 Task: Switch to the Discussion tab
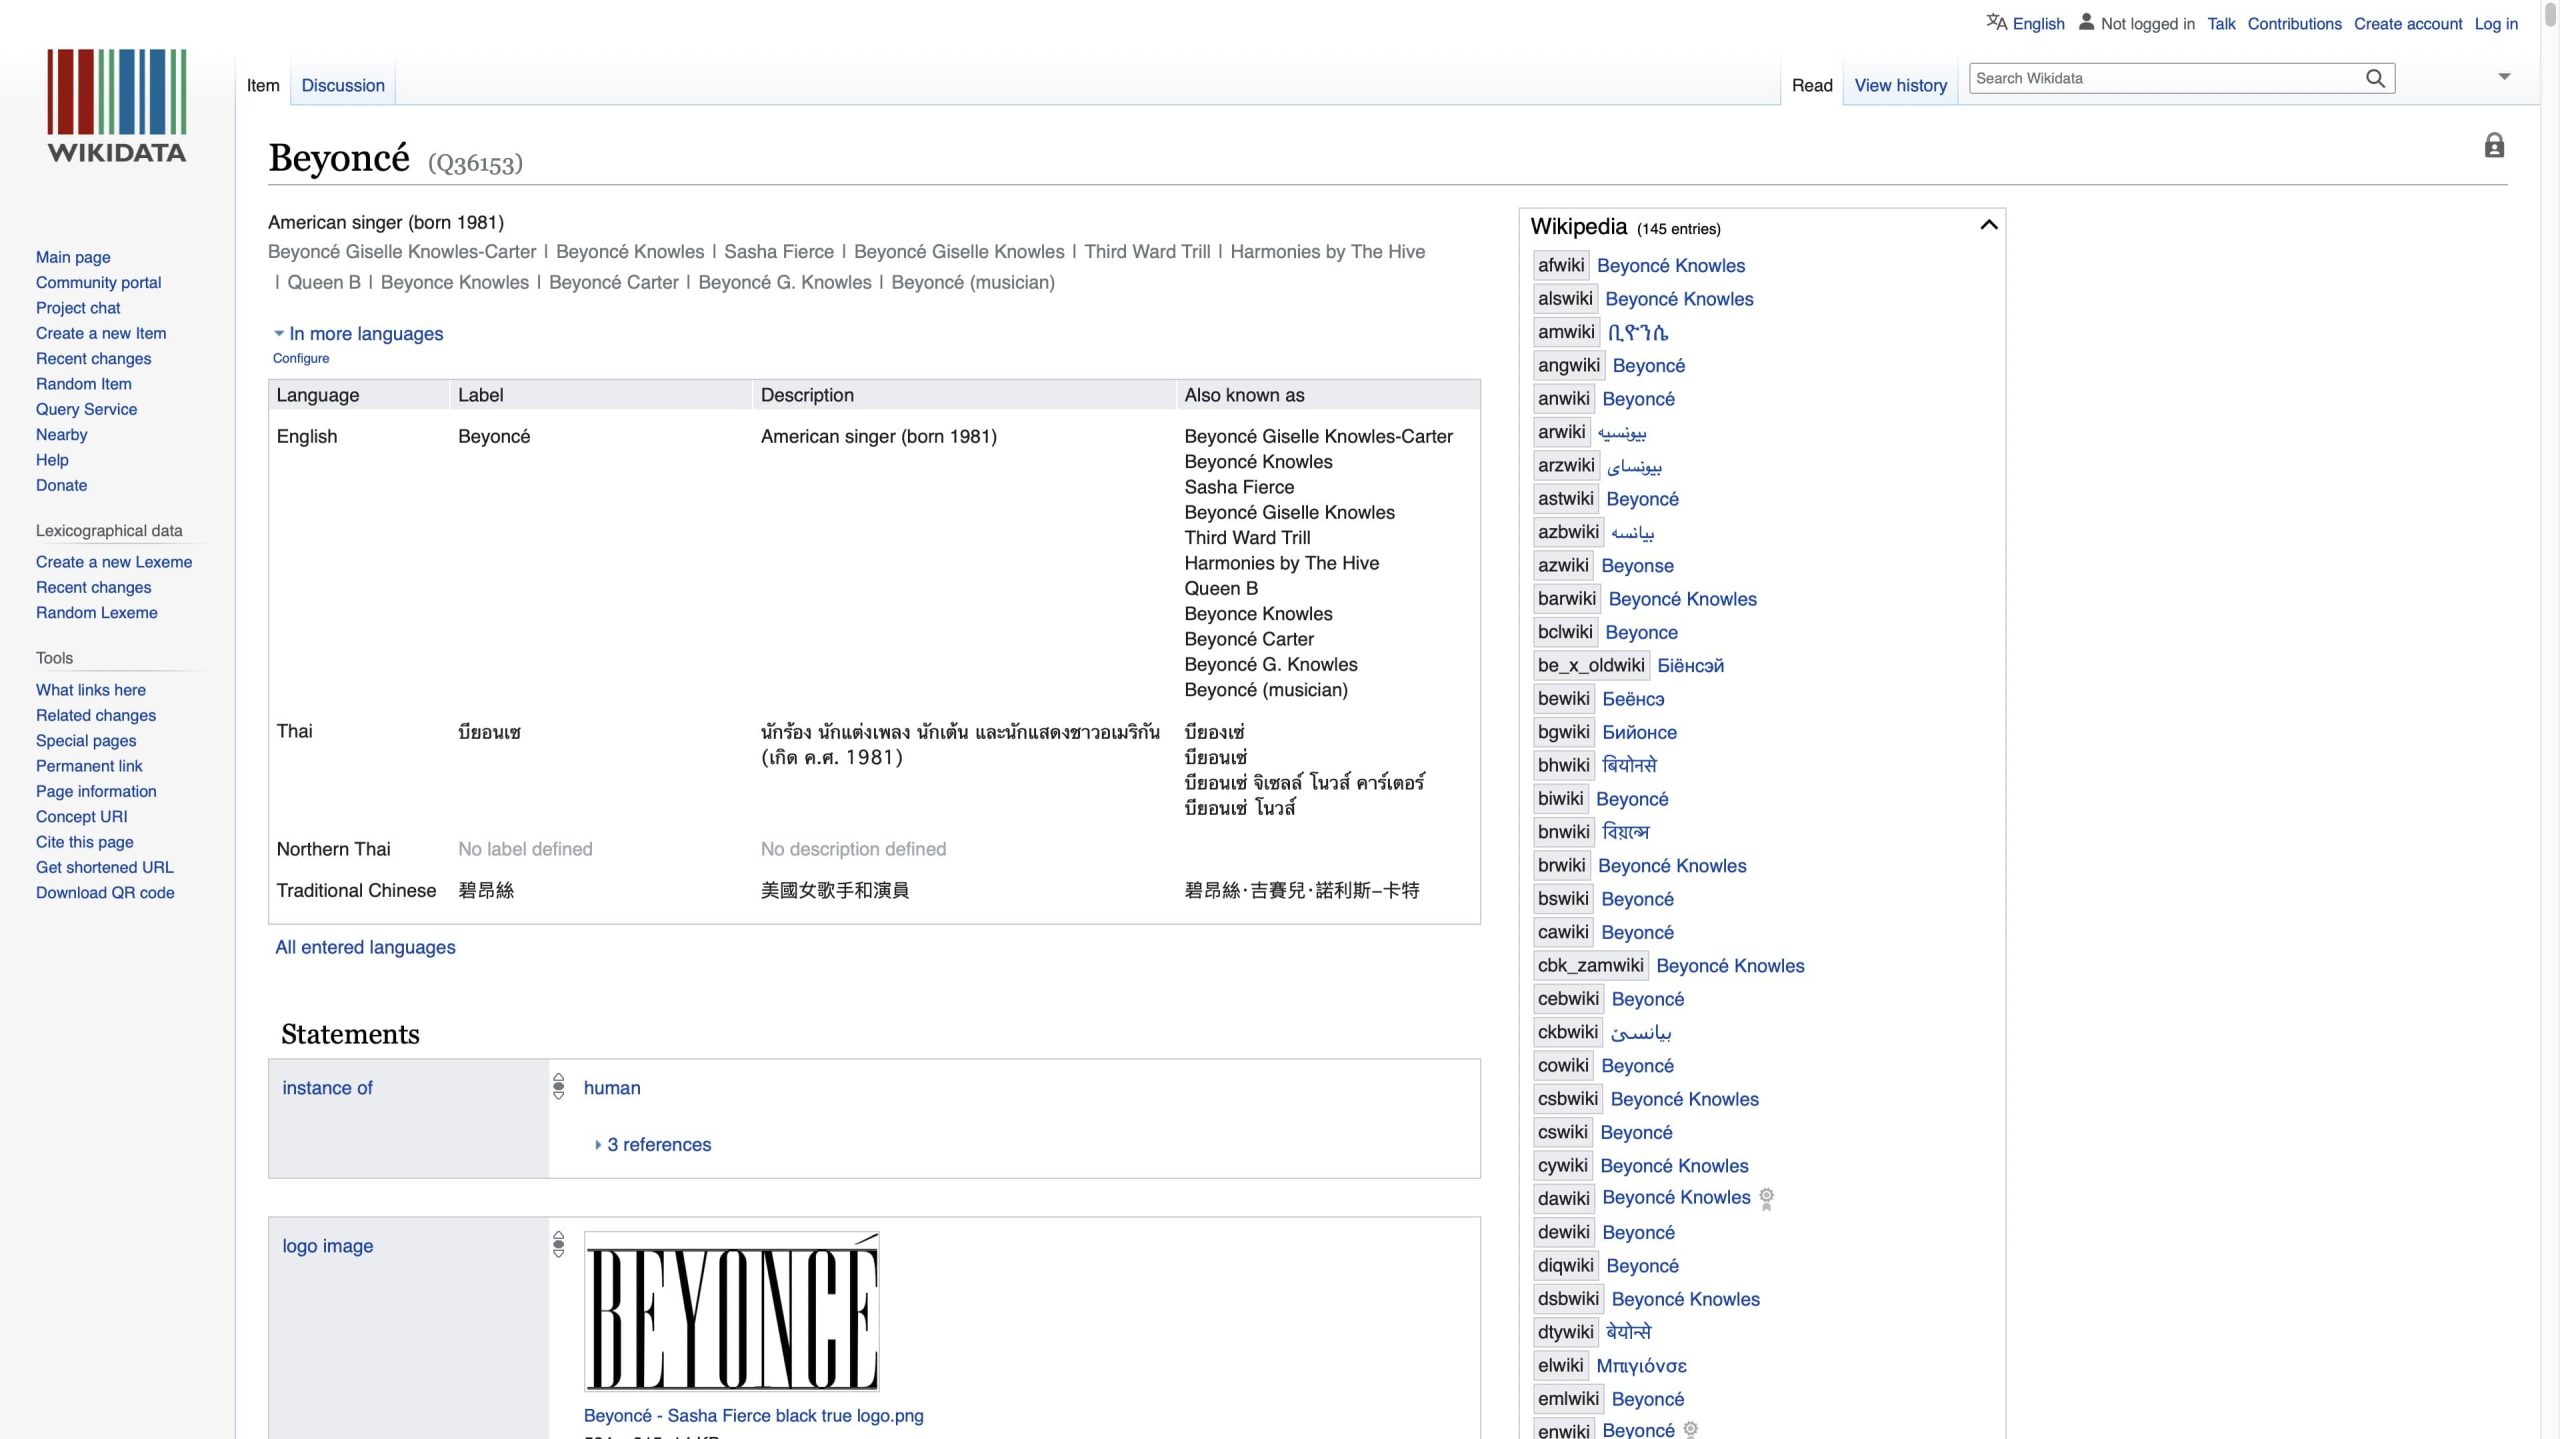[x=343, y=85]
